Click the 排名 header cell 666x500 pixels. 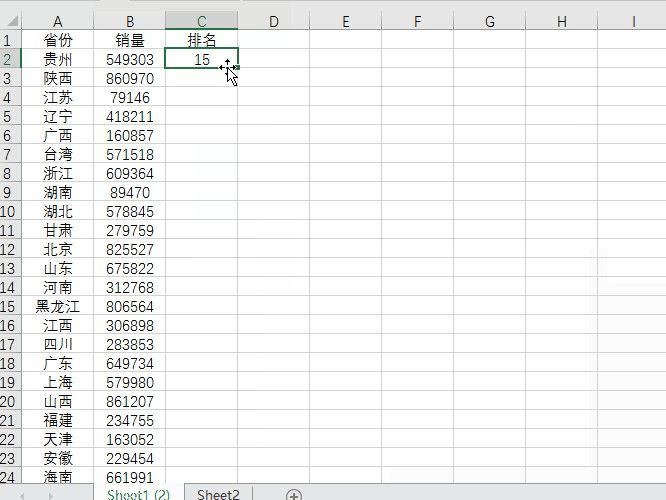coord(202,40)
